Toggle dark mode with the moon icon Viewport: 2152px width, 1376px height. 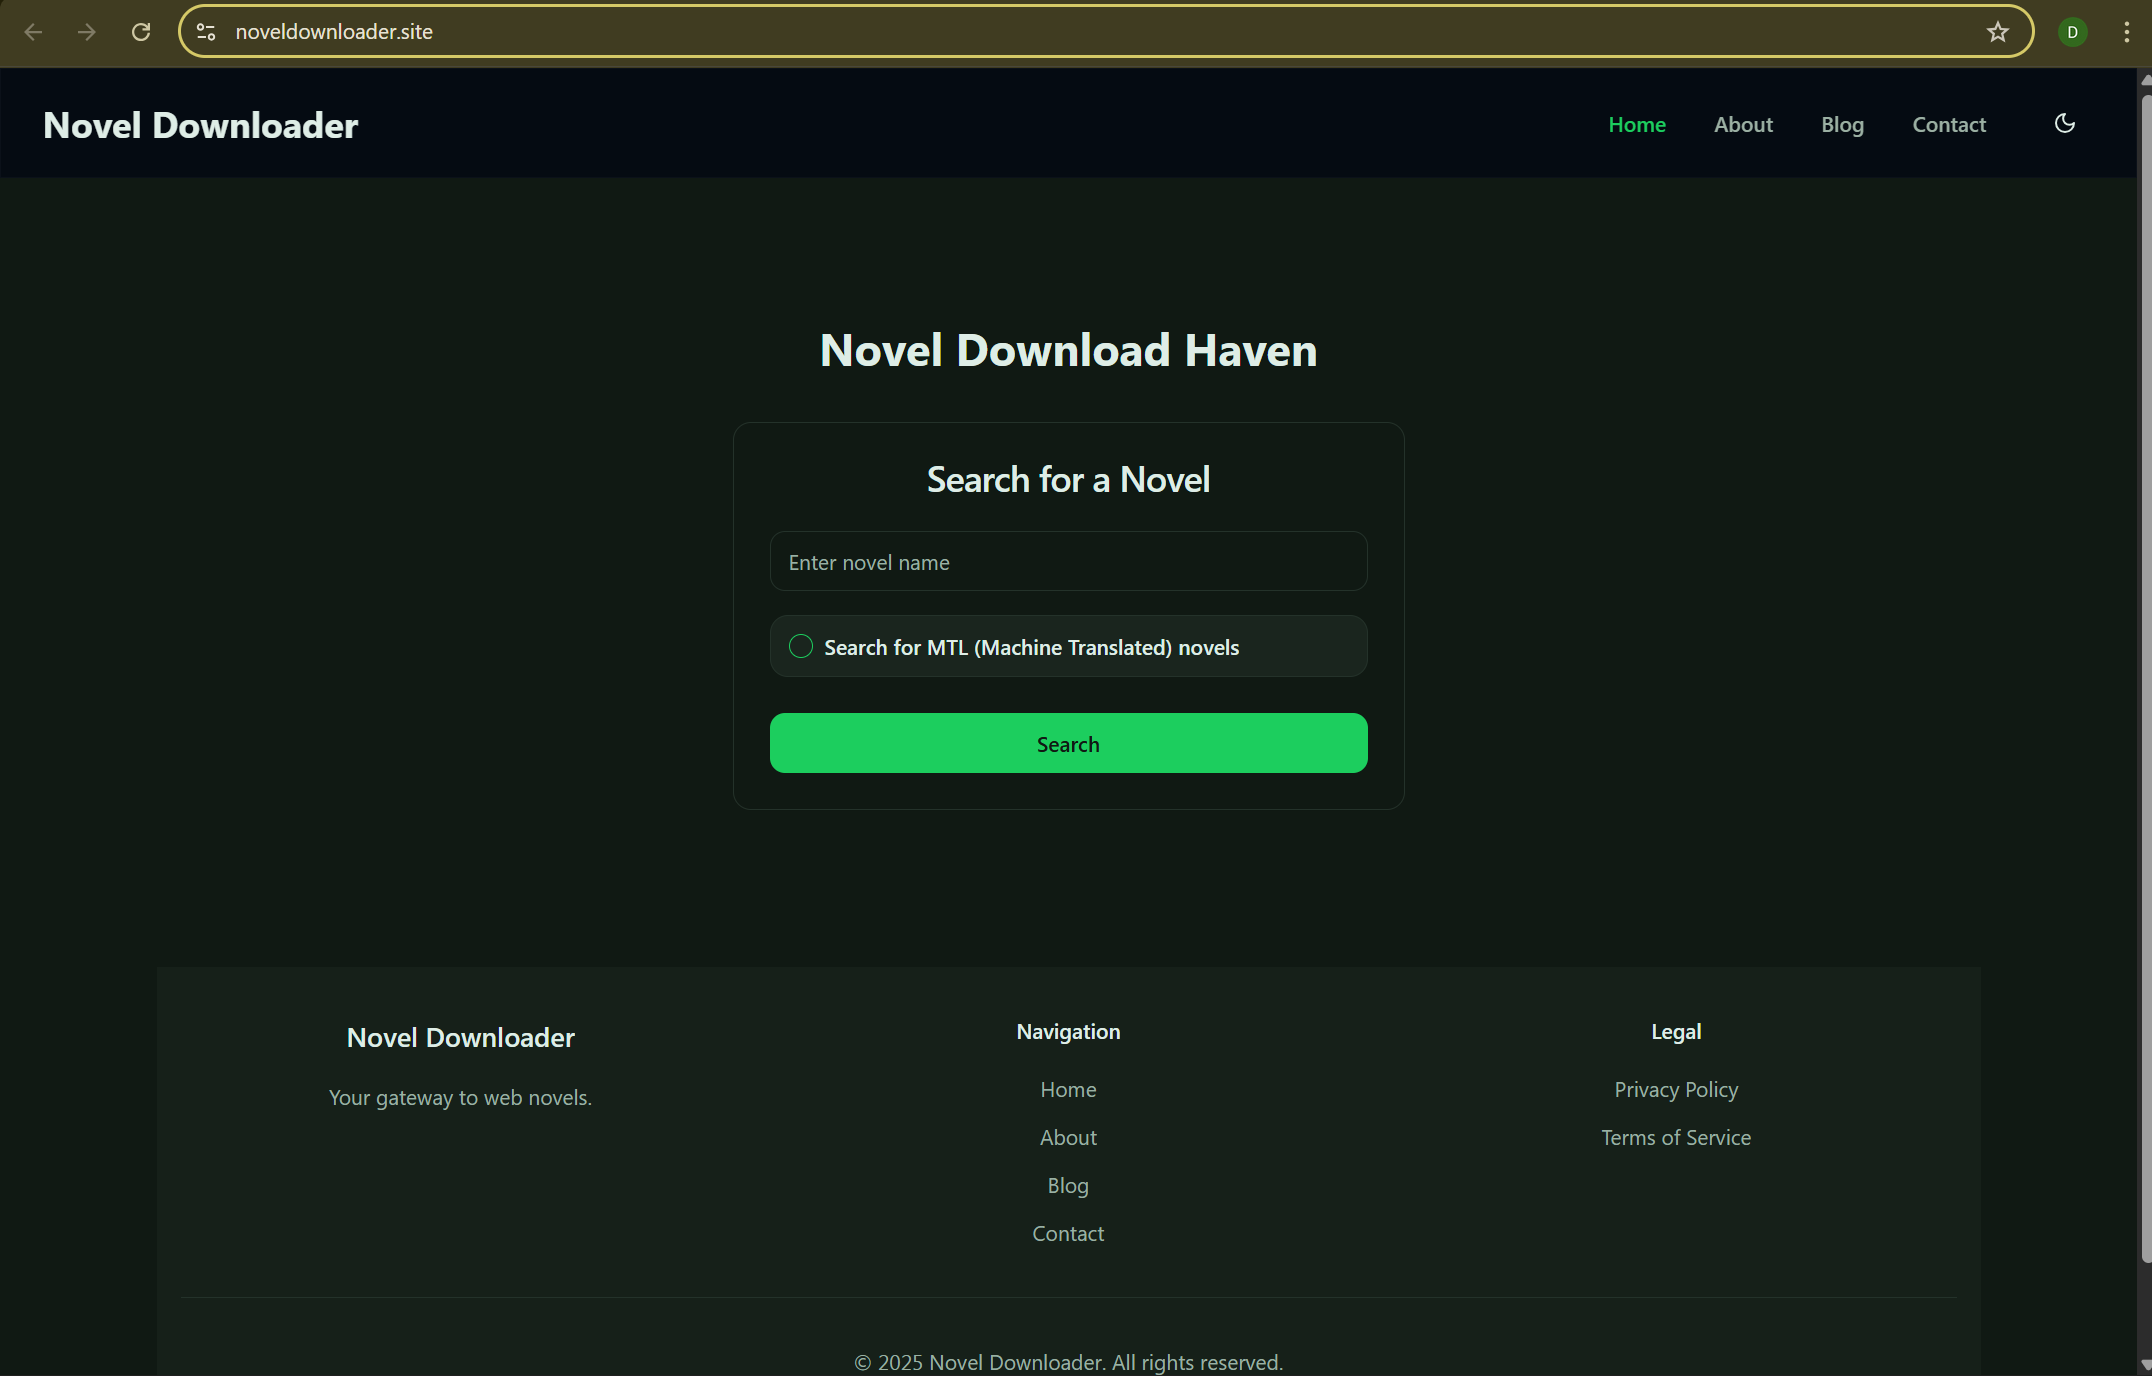point(2064,123)
